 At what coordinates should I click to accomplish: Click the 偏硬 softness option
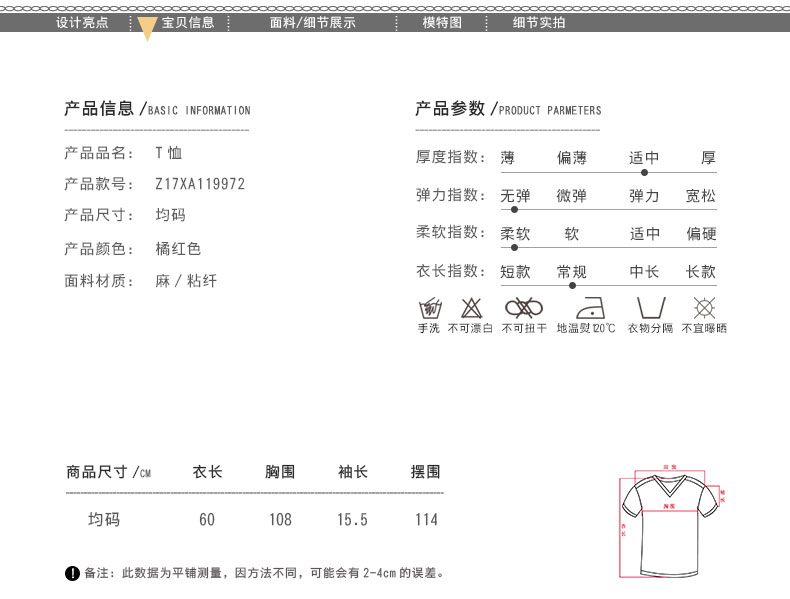(x=701, y=234)
